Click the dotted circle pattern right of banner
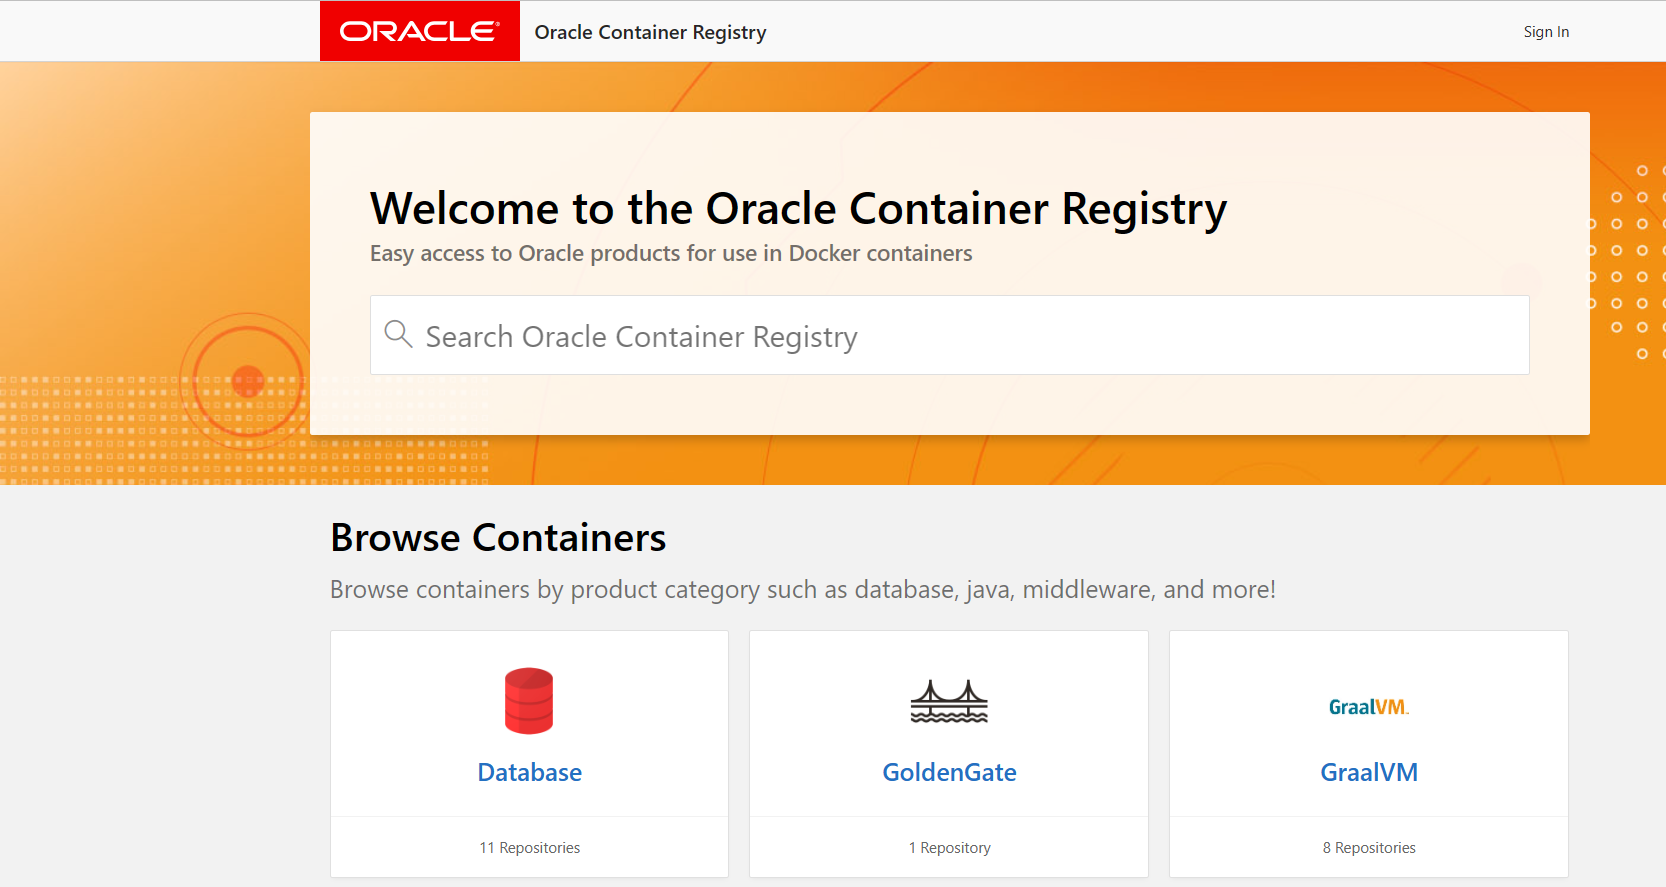1666x887 pixels. coord(1628,262)
